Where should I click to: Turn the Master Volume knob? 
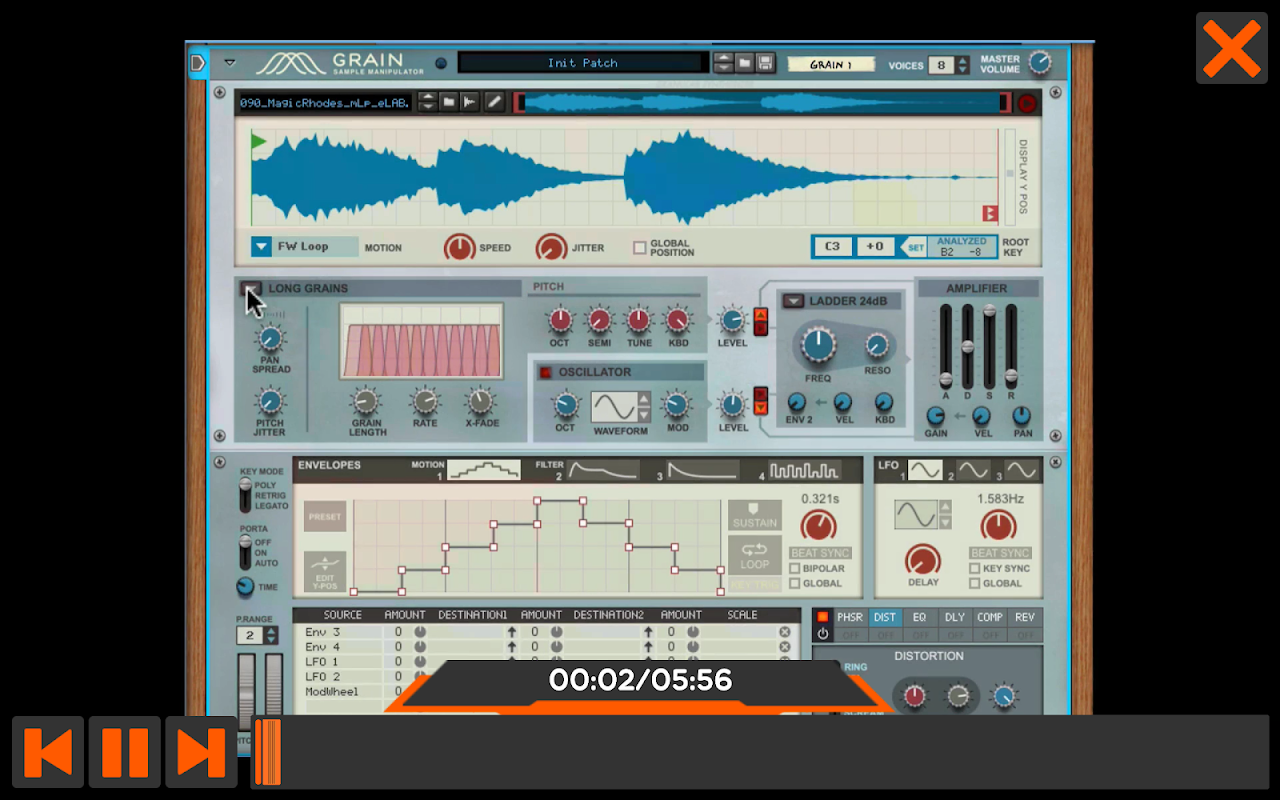coord(1041,63)
